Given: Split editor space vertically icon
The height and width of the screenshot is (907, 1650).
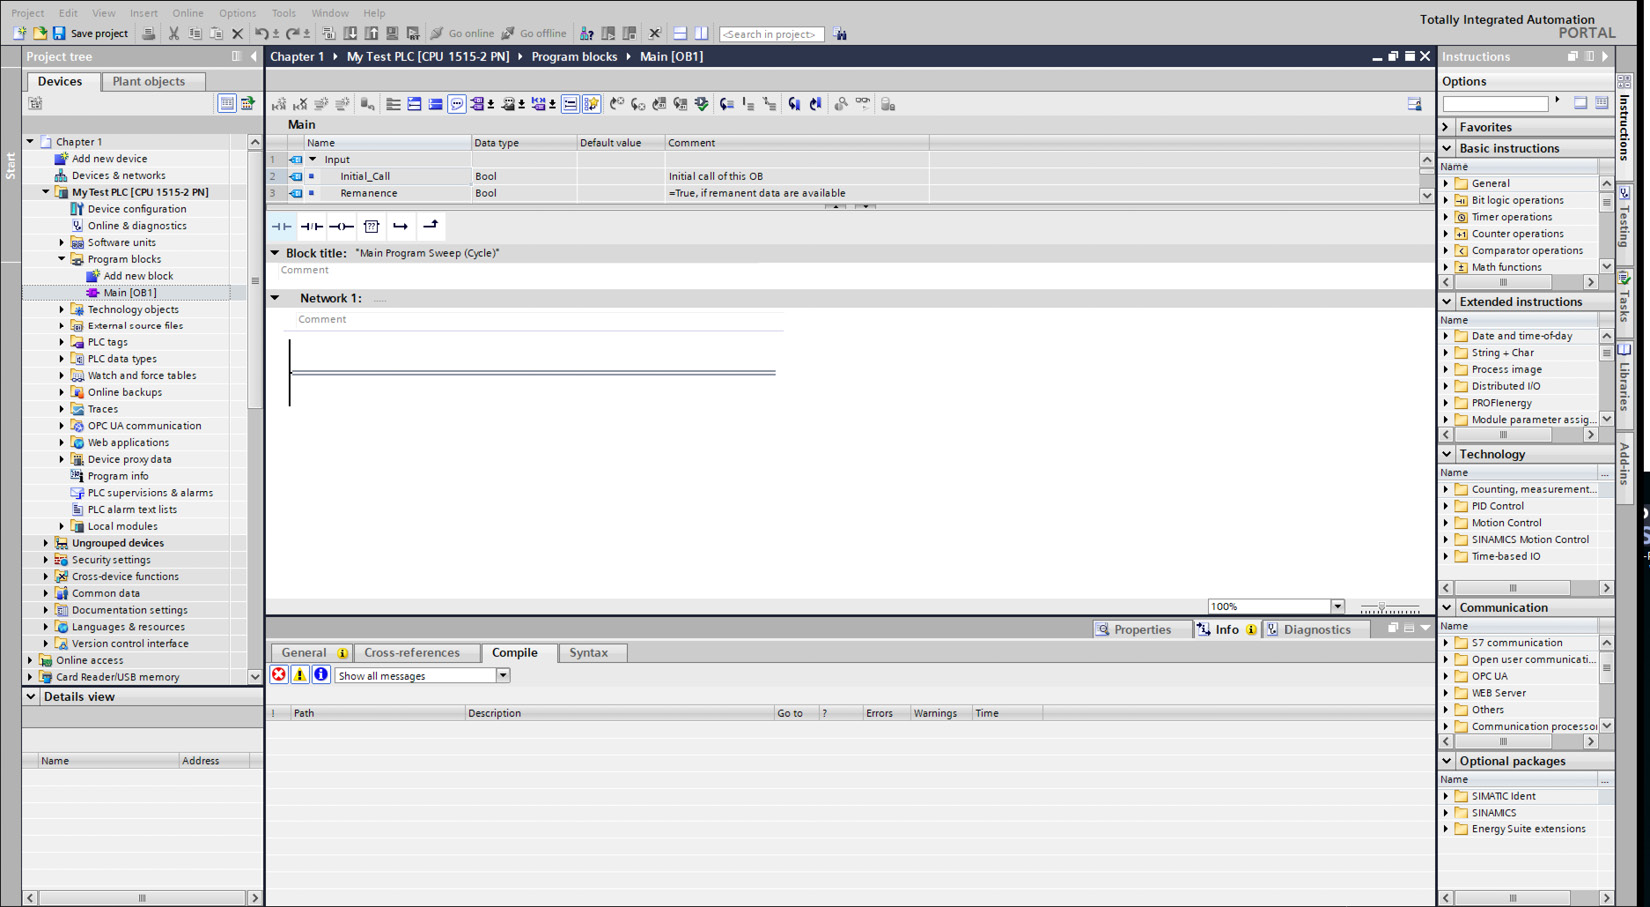Looking at the screenshot, I should pos(701,34).
